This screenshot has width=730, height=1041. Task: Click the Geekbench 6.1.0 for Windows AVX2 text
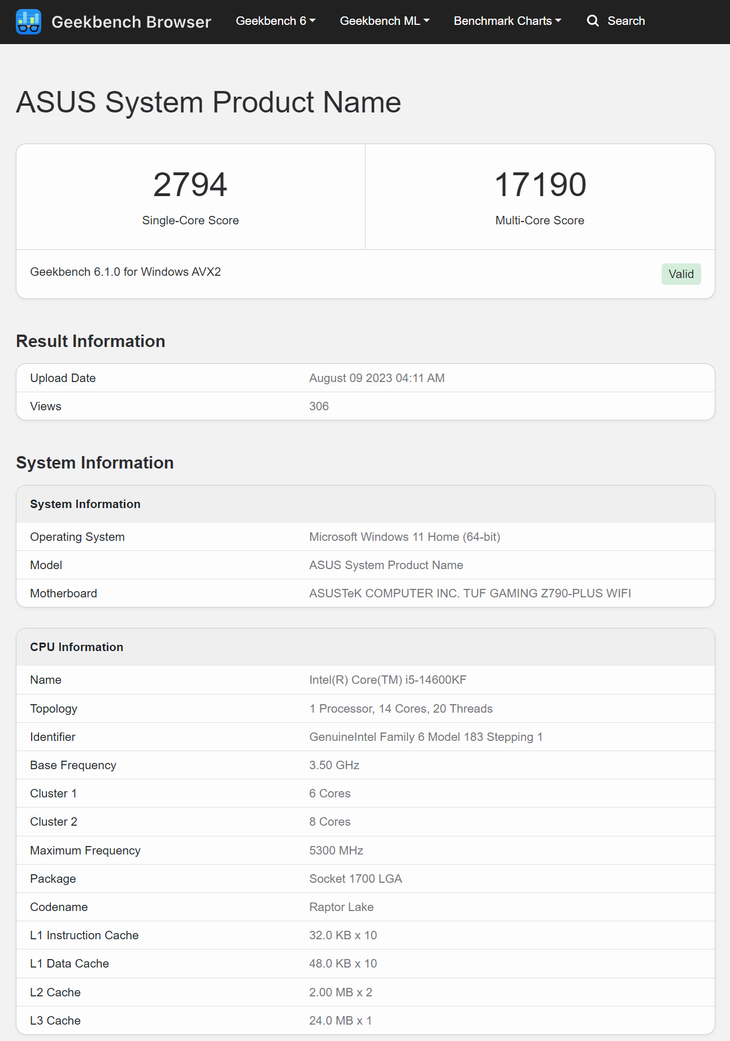pos(125,272)
